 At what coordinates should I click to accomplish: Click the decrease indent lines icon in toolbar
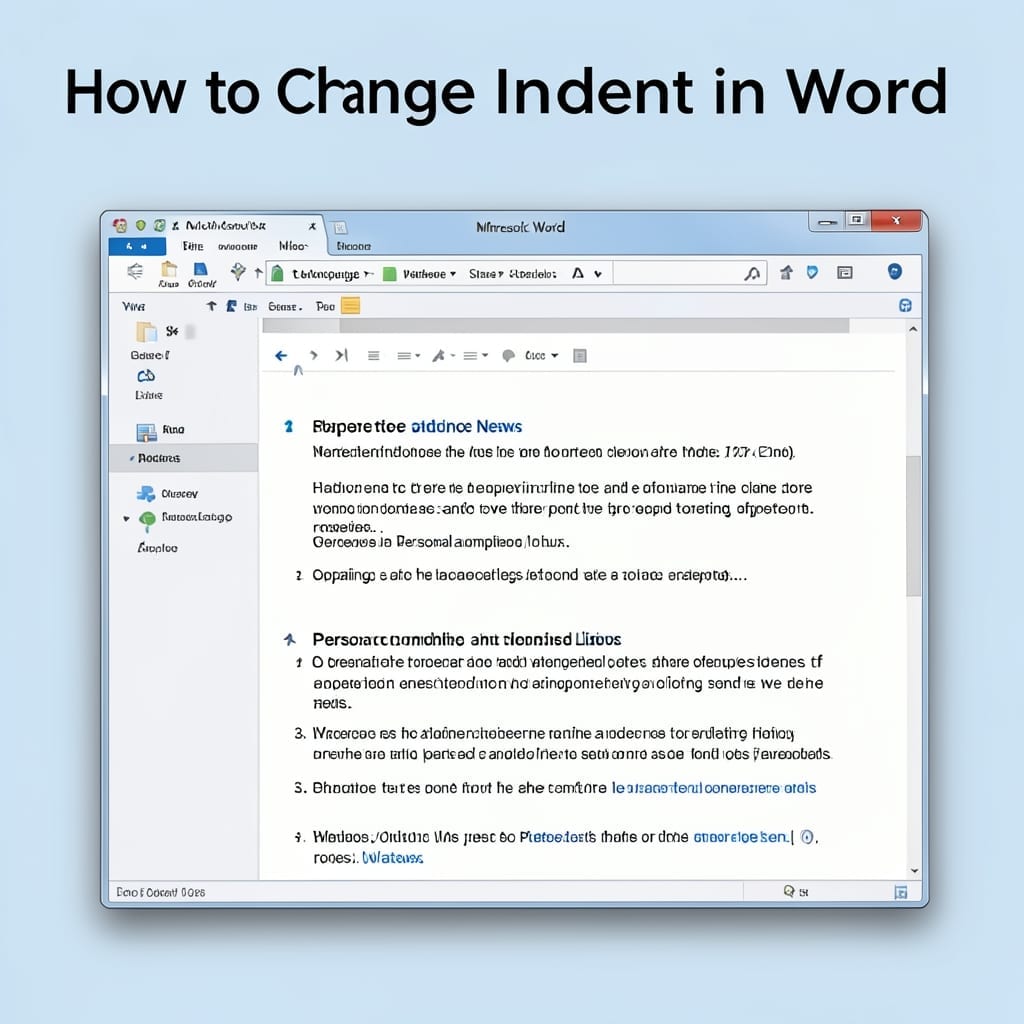click(135, 271)
